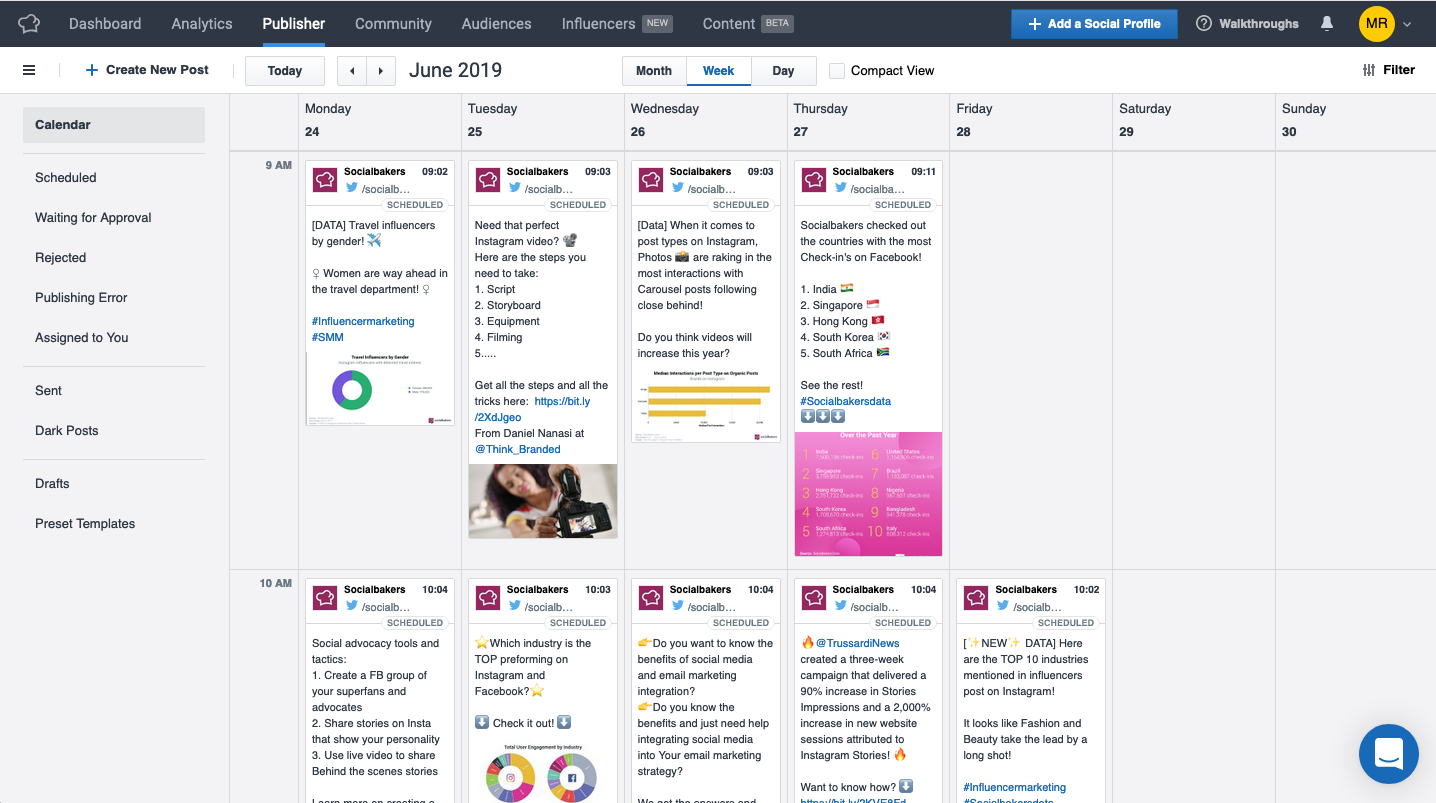
Task: Open the Analytics tab
Action: 202,23
